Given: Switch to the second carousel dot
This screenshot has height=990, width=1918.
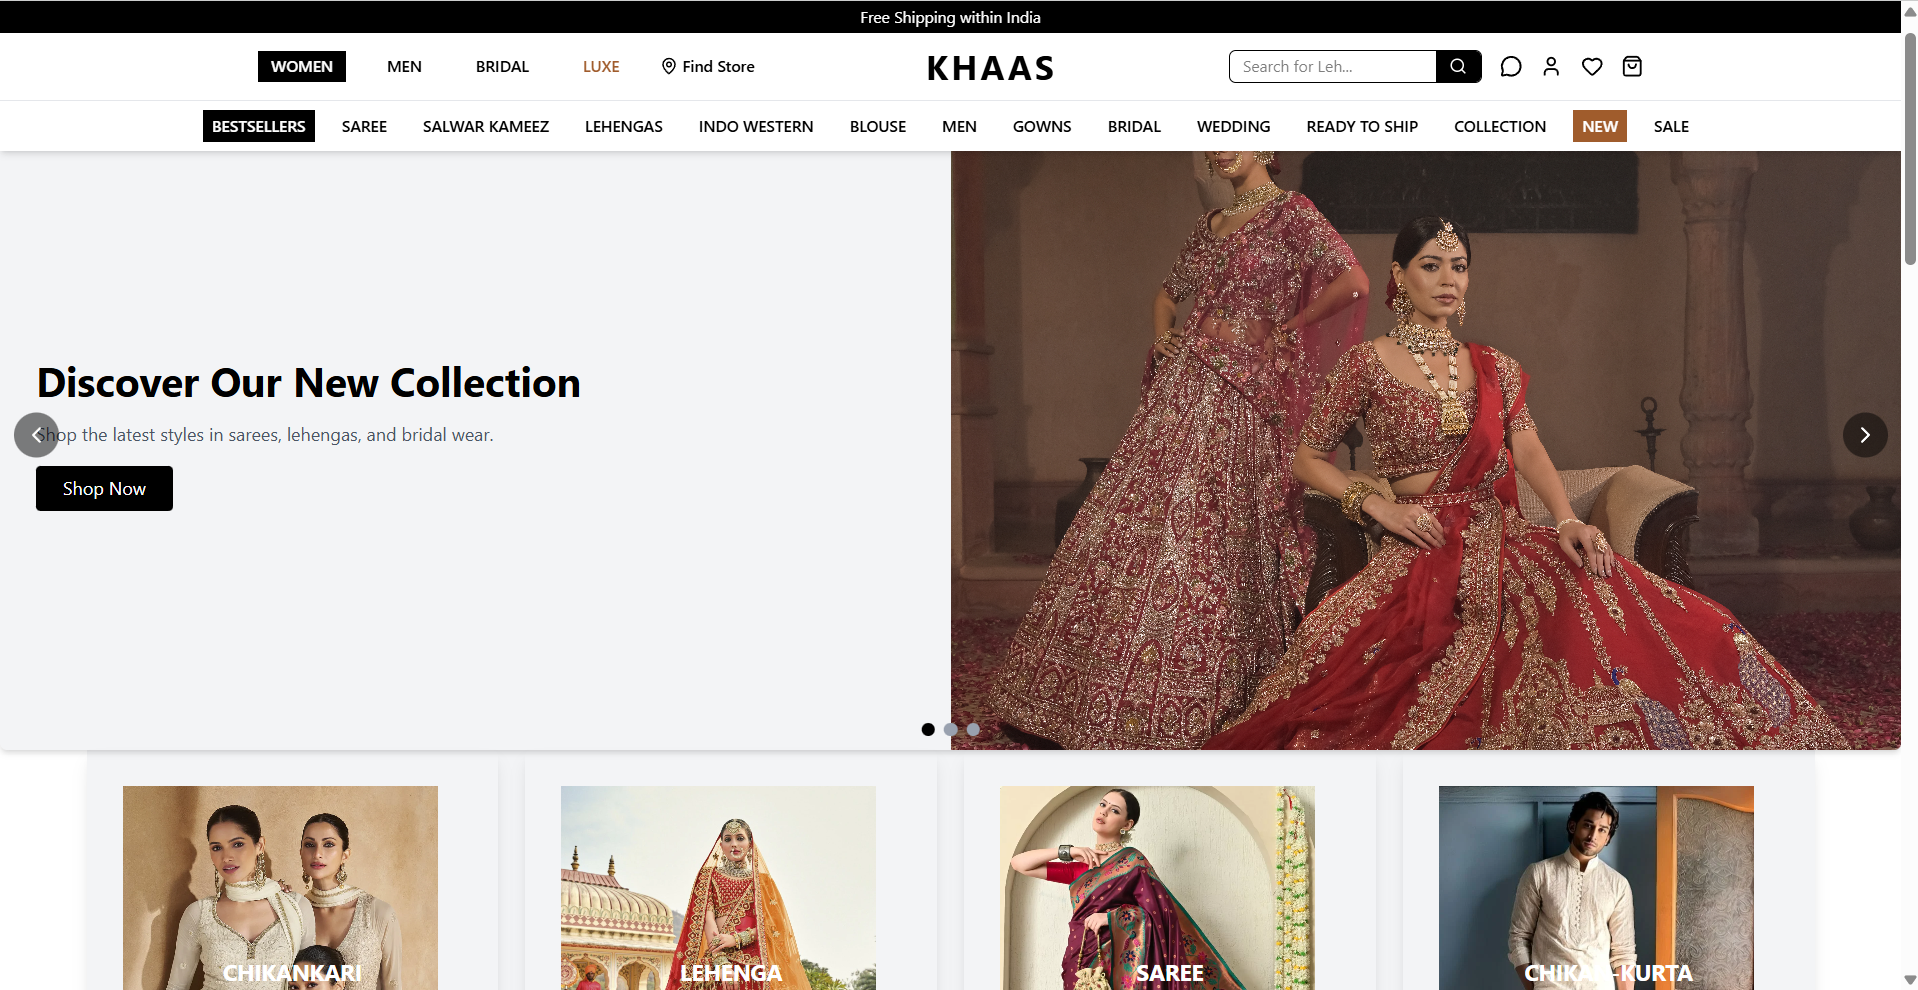Looking at the screenshot, I should (x=951, y=730).
